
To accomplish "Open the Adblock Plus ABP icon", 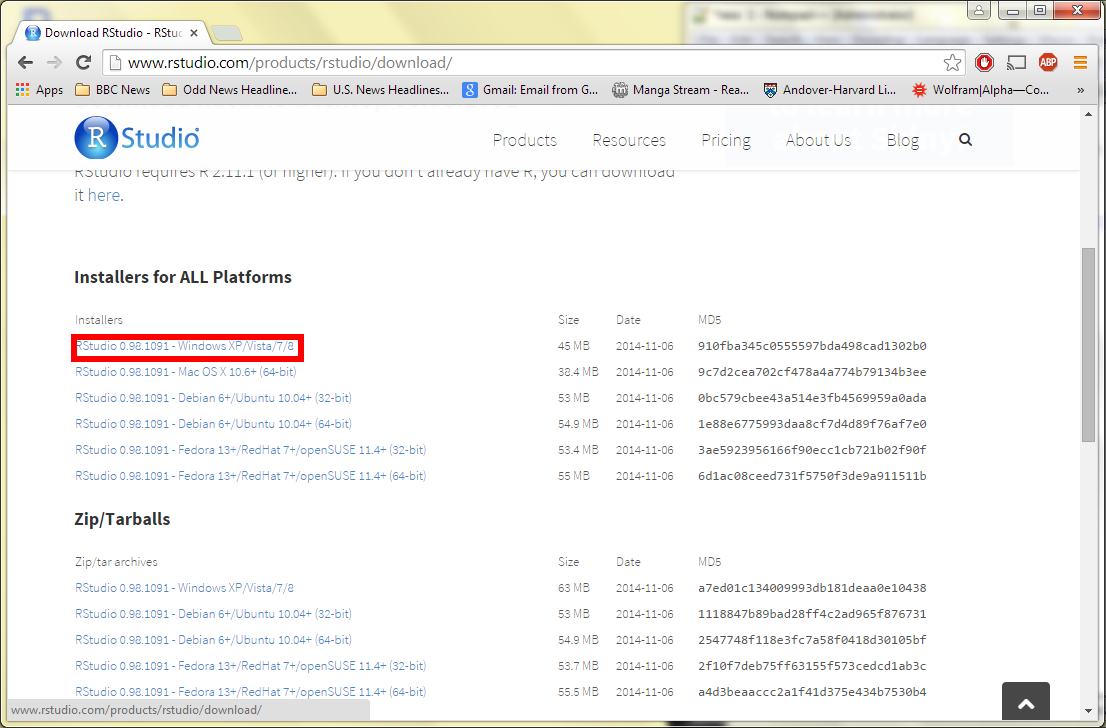I will click(x=1048, y=63).
